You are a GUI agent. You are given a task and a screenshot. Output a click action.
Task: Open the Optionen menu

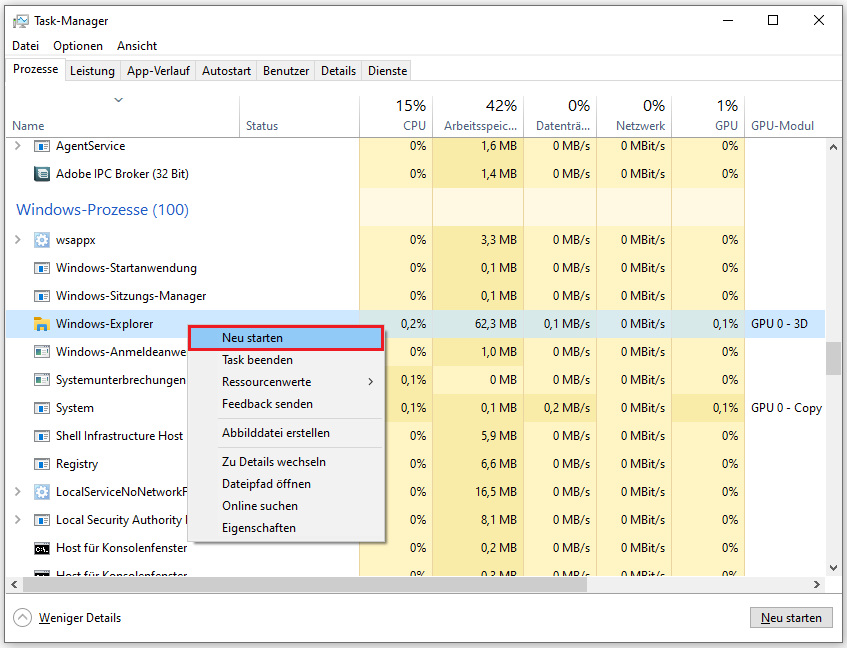(x=77, y=45)
